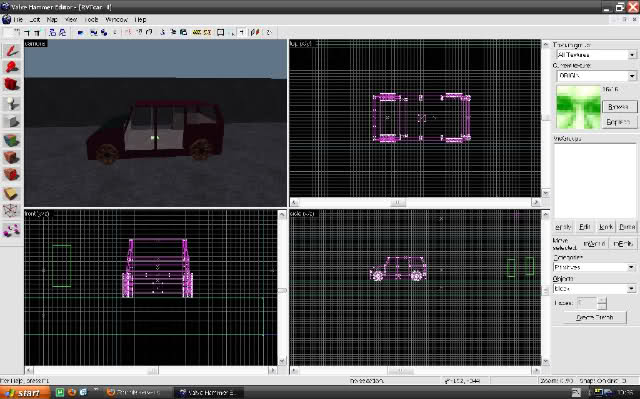Click the Paste toolbar icon
Viewport: 640px width, 399px height.
pos(183,33)
